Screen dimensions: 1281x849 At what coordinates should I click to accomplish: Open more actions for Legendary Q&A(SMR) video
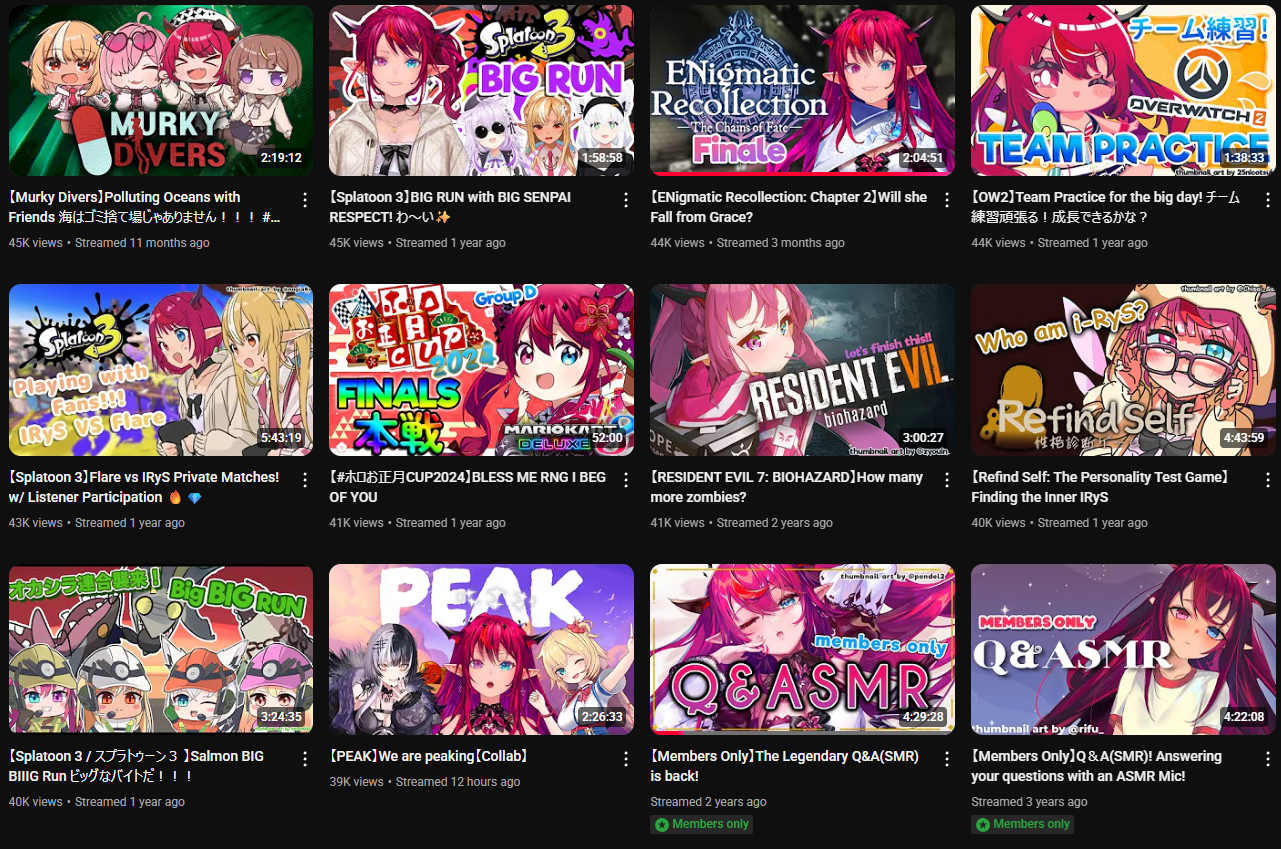tap(947, 759)
